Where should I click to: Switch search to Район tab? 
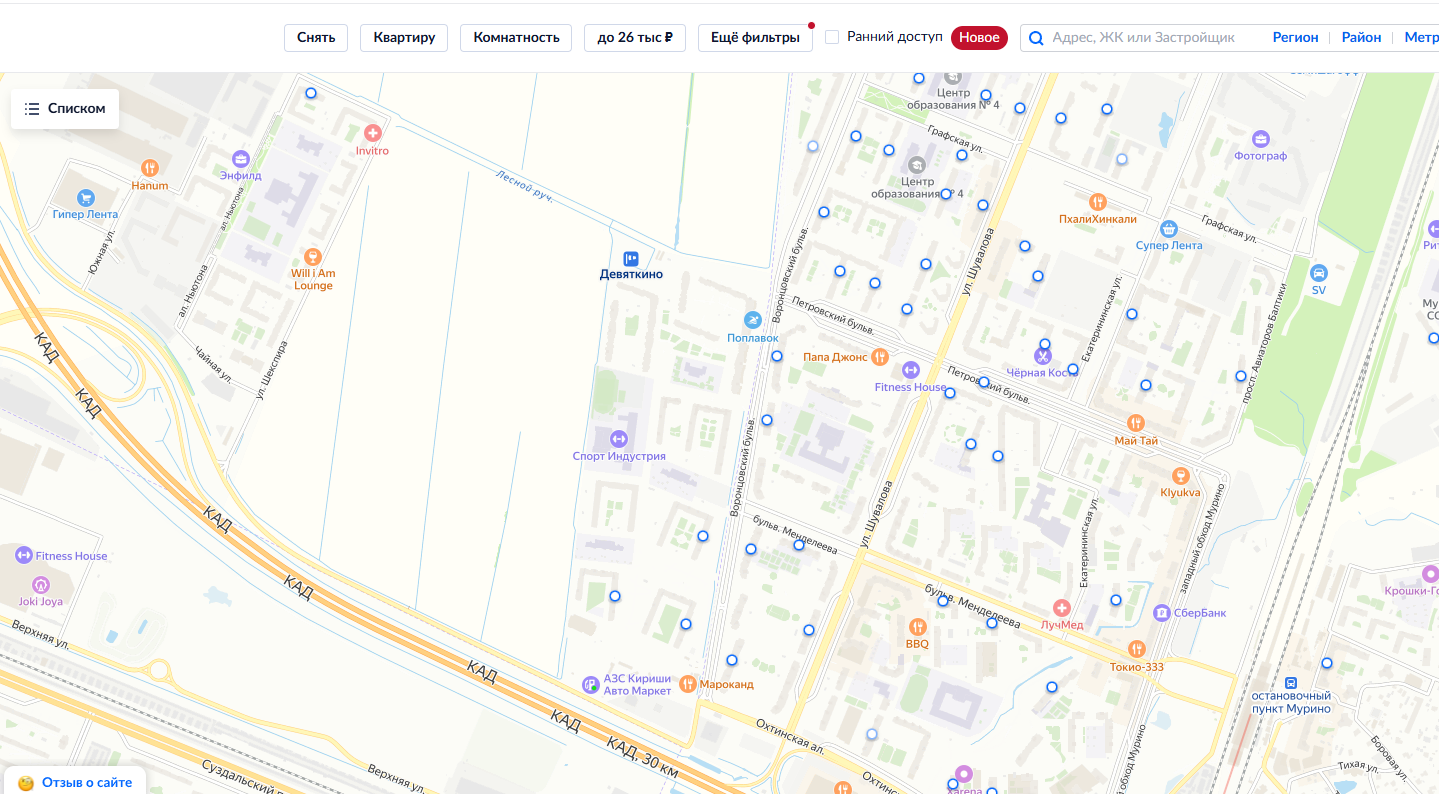point(1361,37)
